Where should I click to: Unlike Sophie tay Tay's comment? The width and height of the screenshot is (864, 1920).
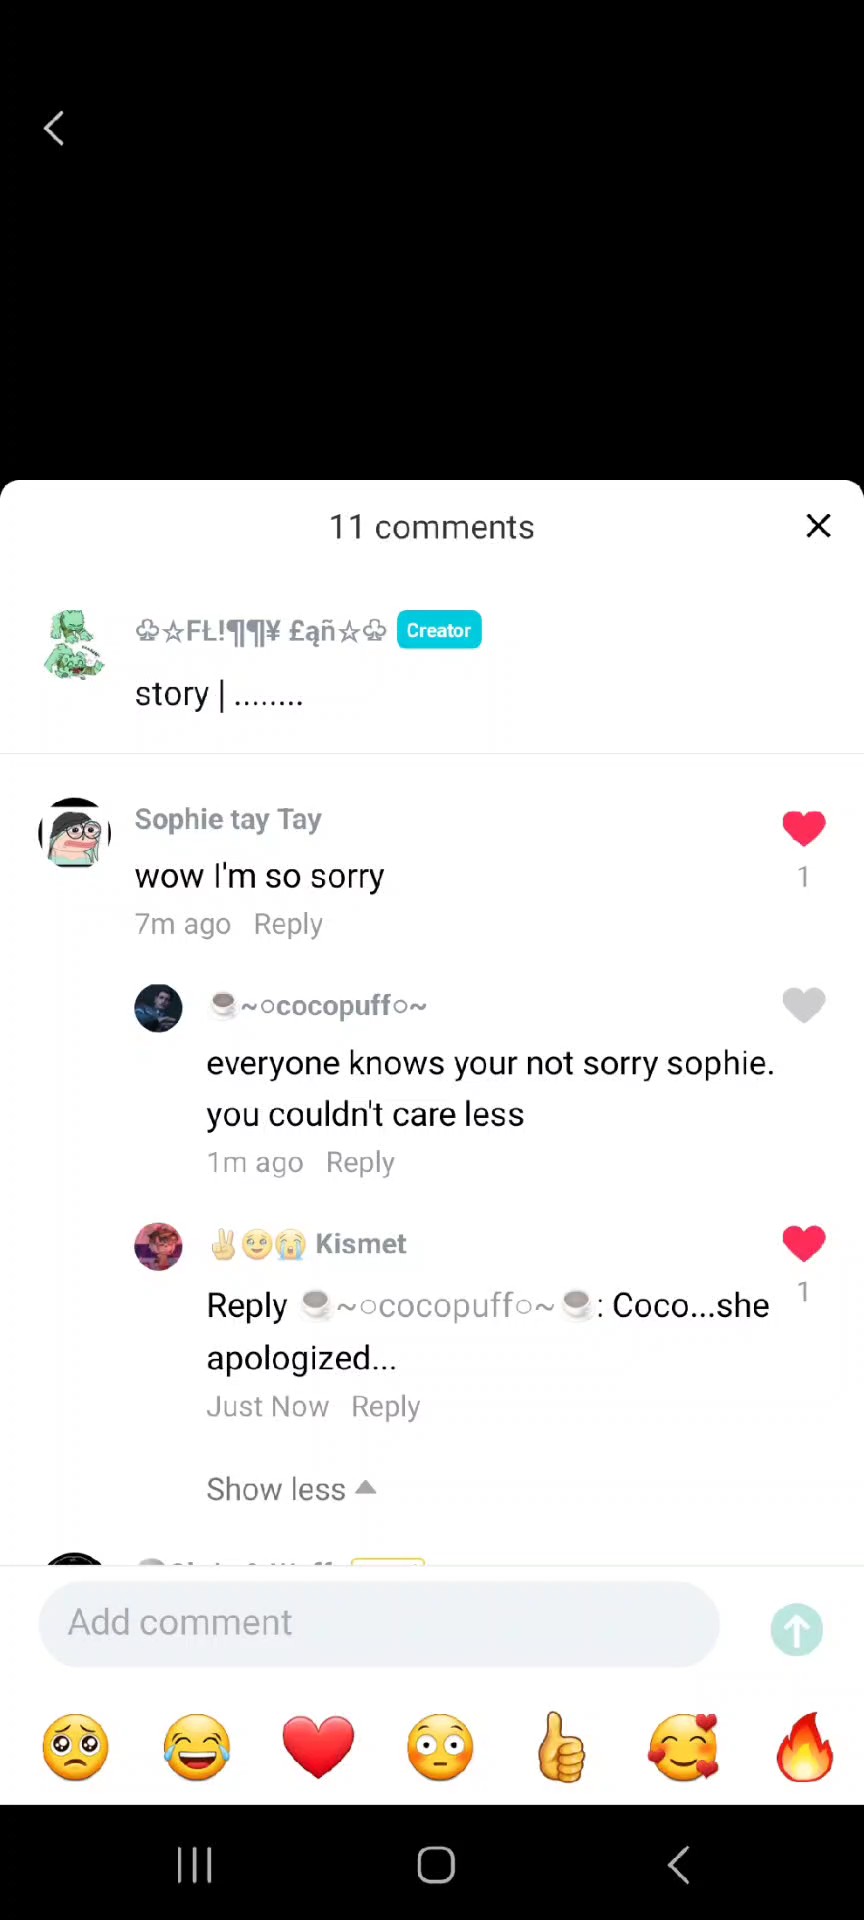(x=804, y=828)
